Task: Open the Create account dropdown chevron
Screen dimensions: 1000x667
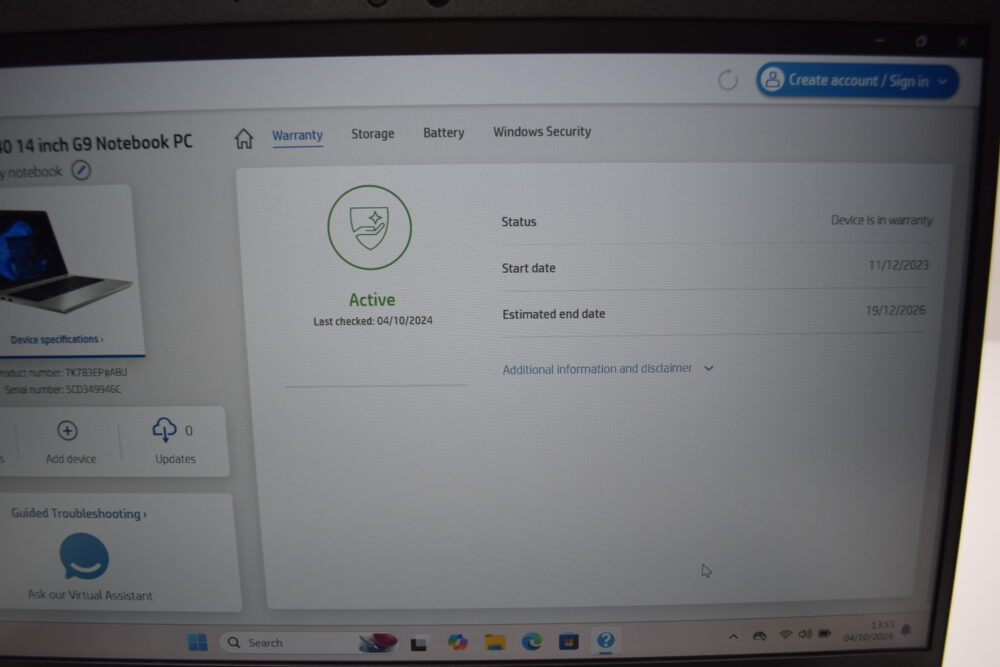Action: coord(942,82)
